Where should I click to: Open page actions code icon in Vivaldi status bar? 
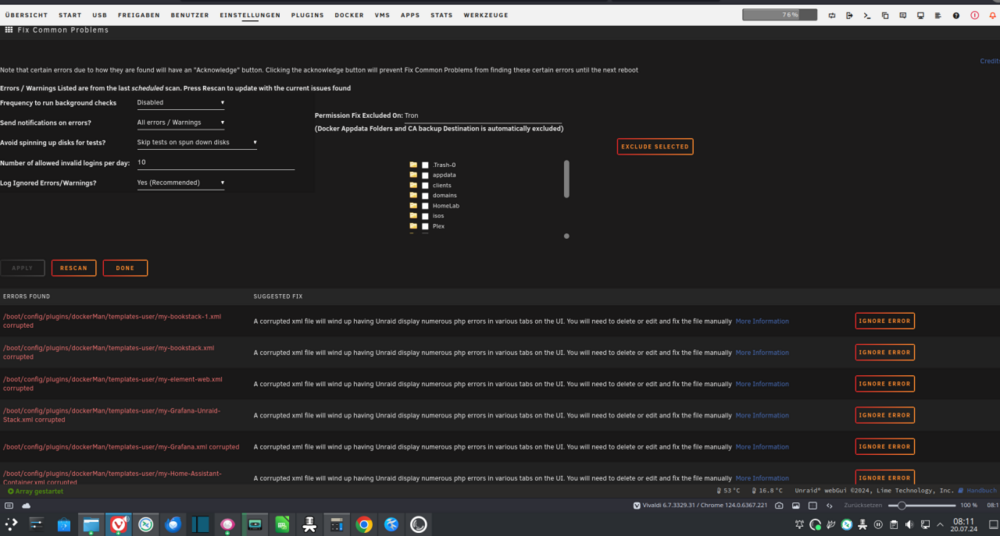pos(829,505)
